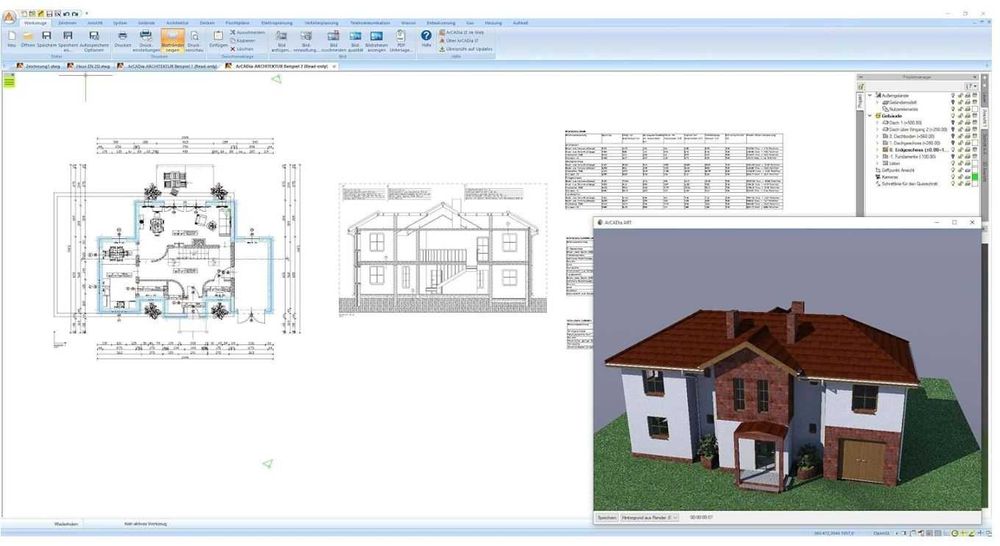Click Löschen in the clipboard group
The height and width of the screenshot is (546, 1000).
tap(242, 48)
